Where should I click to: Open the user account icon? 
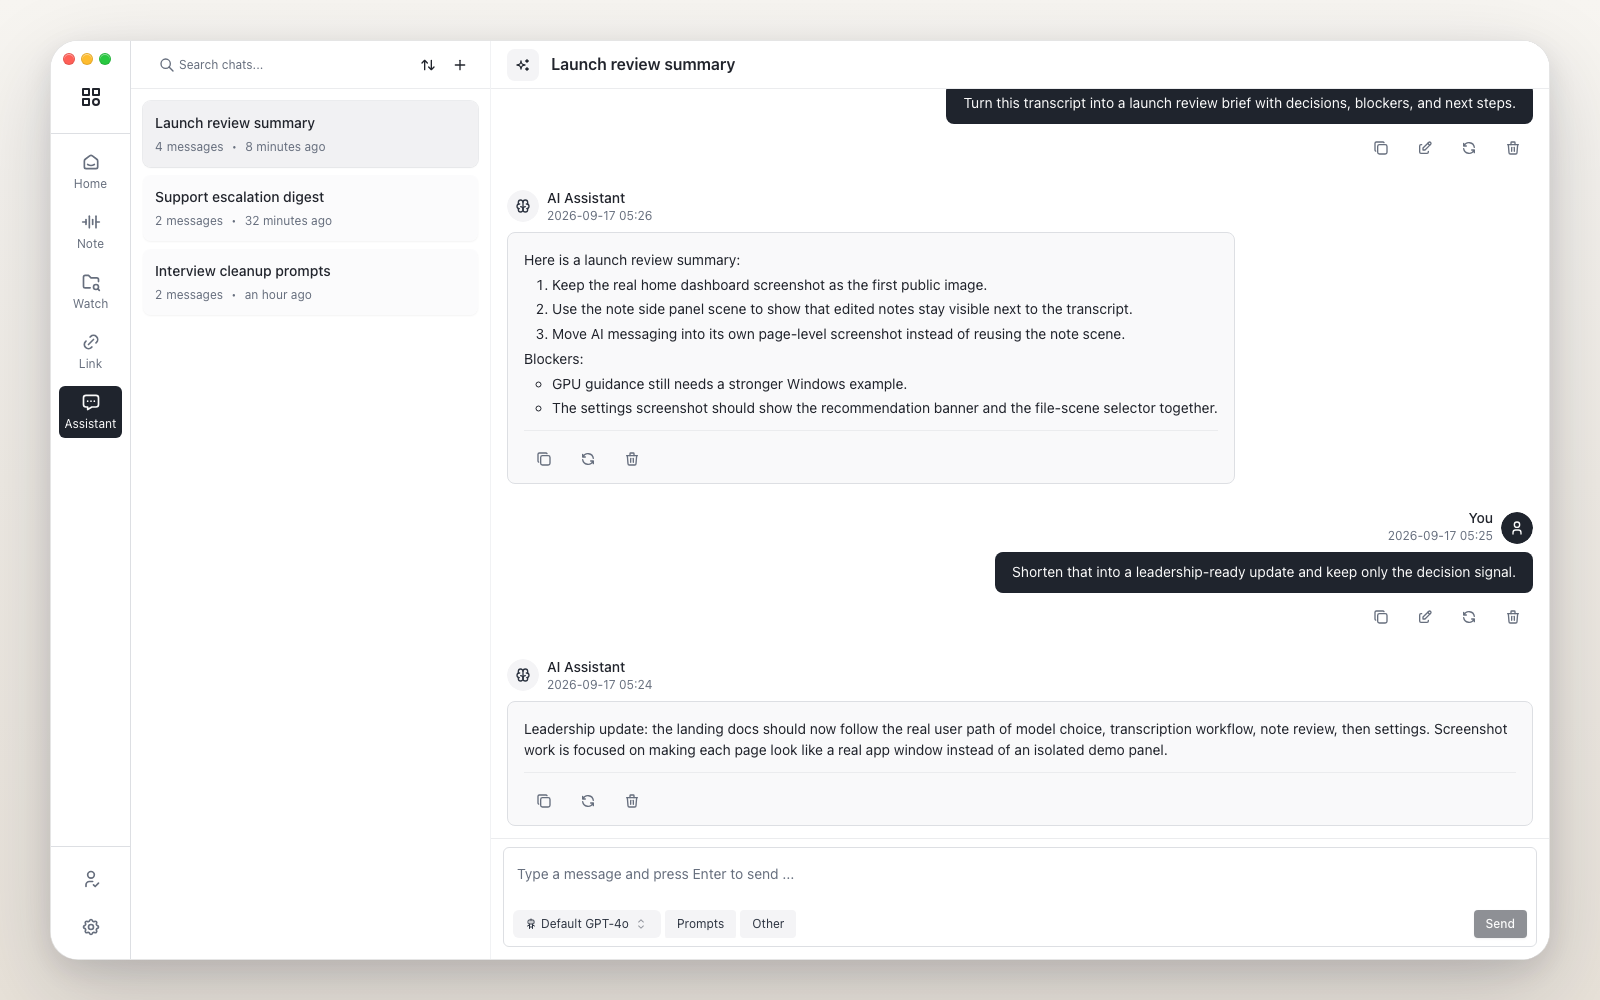[91, 879]
